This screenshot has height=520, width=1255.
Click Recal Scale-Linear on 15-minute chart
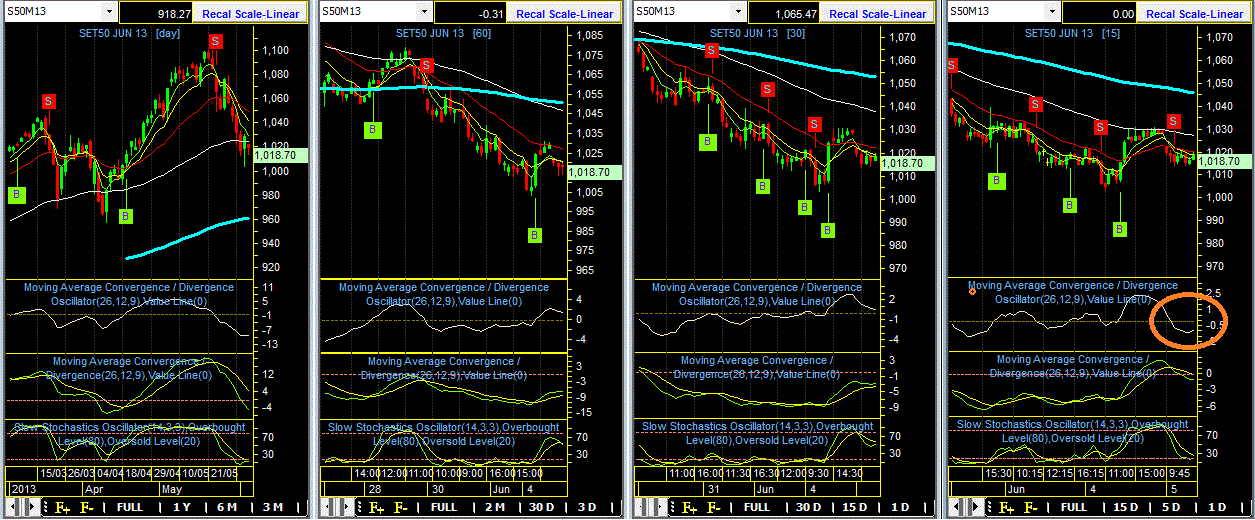click(x=1195, y=14)
